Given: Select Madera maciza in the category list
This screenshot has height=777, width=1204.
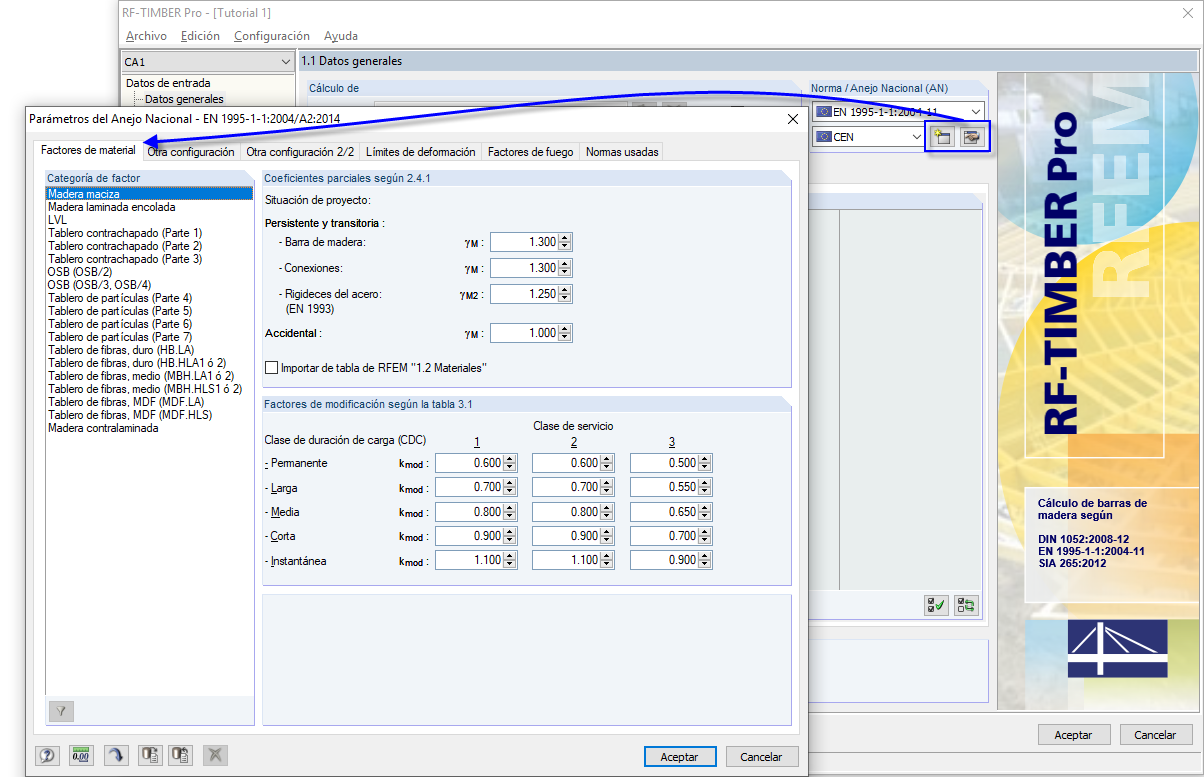Looking at the screenshot, I should [x=150, y=194].
